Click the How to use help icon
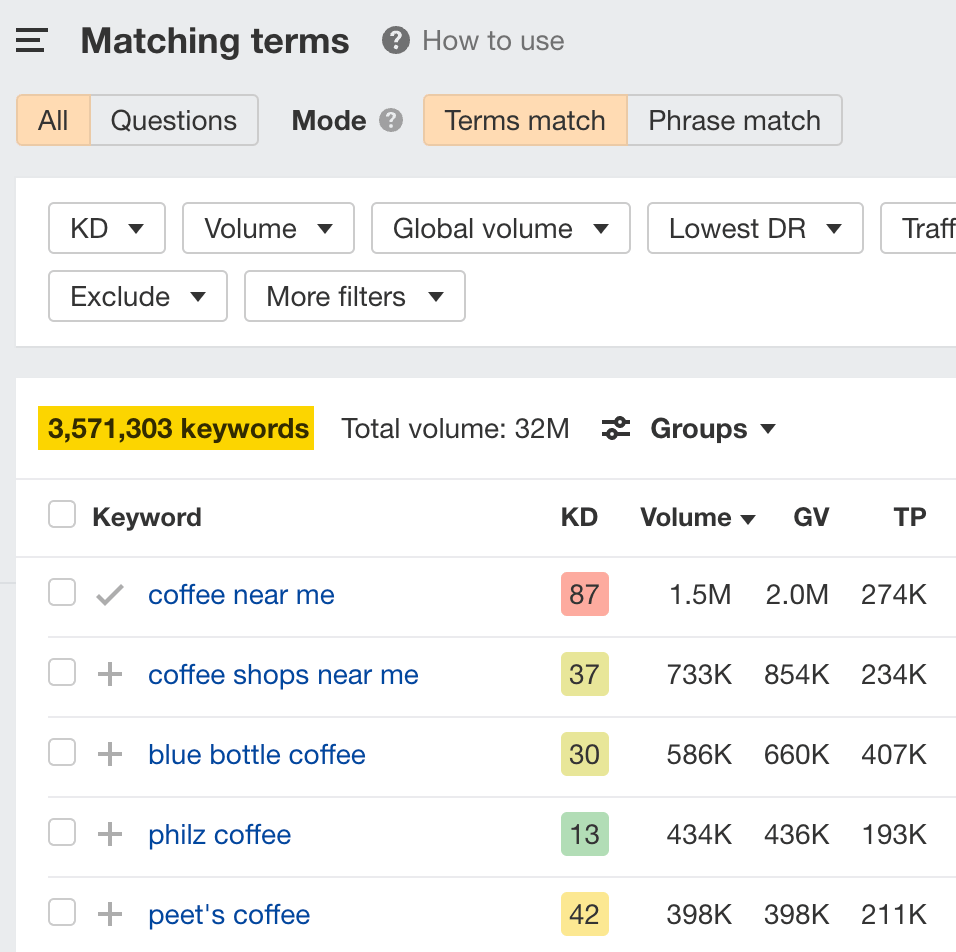This screenshot has width=956, height=952. click(396, 41)
